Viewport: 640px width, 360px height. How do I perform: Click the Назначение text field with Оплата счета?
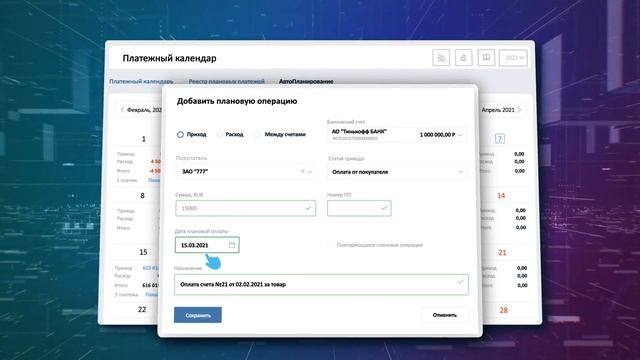[x=321, y=284]
